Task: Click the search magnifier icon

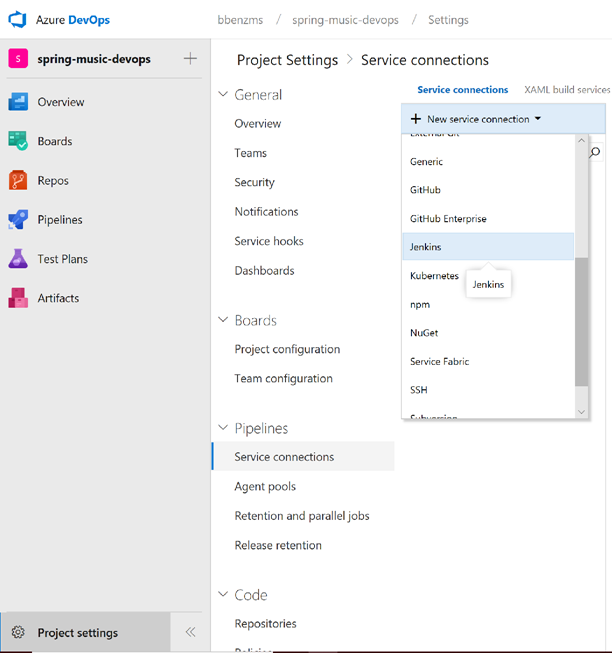Action: click(595, 152)
